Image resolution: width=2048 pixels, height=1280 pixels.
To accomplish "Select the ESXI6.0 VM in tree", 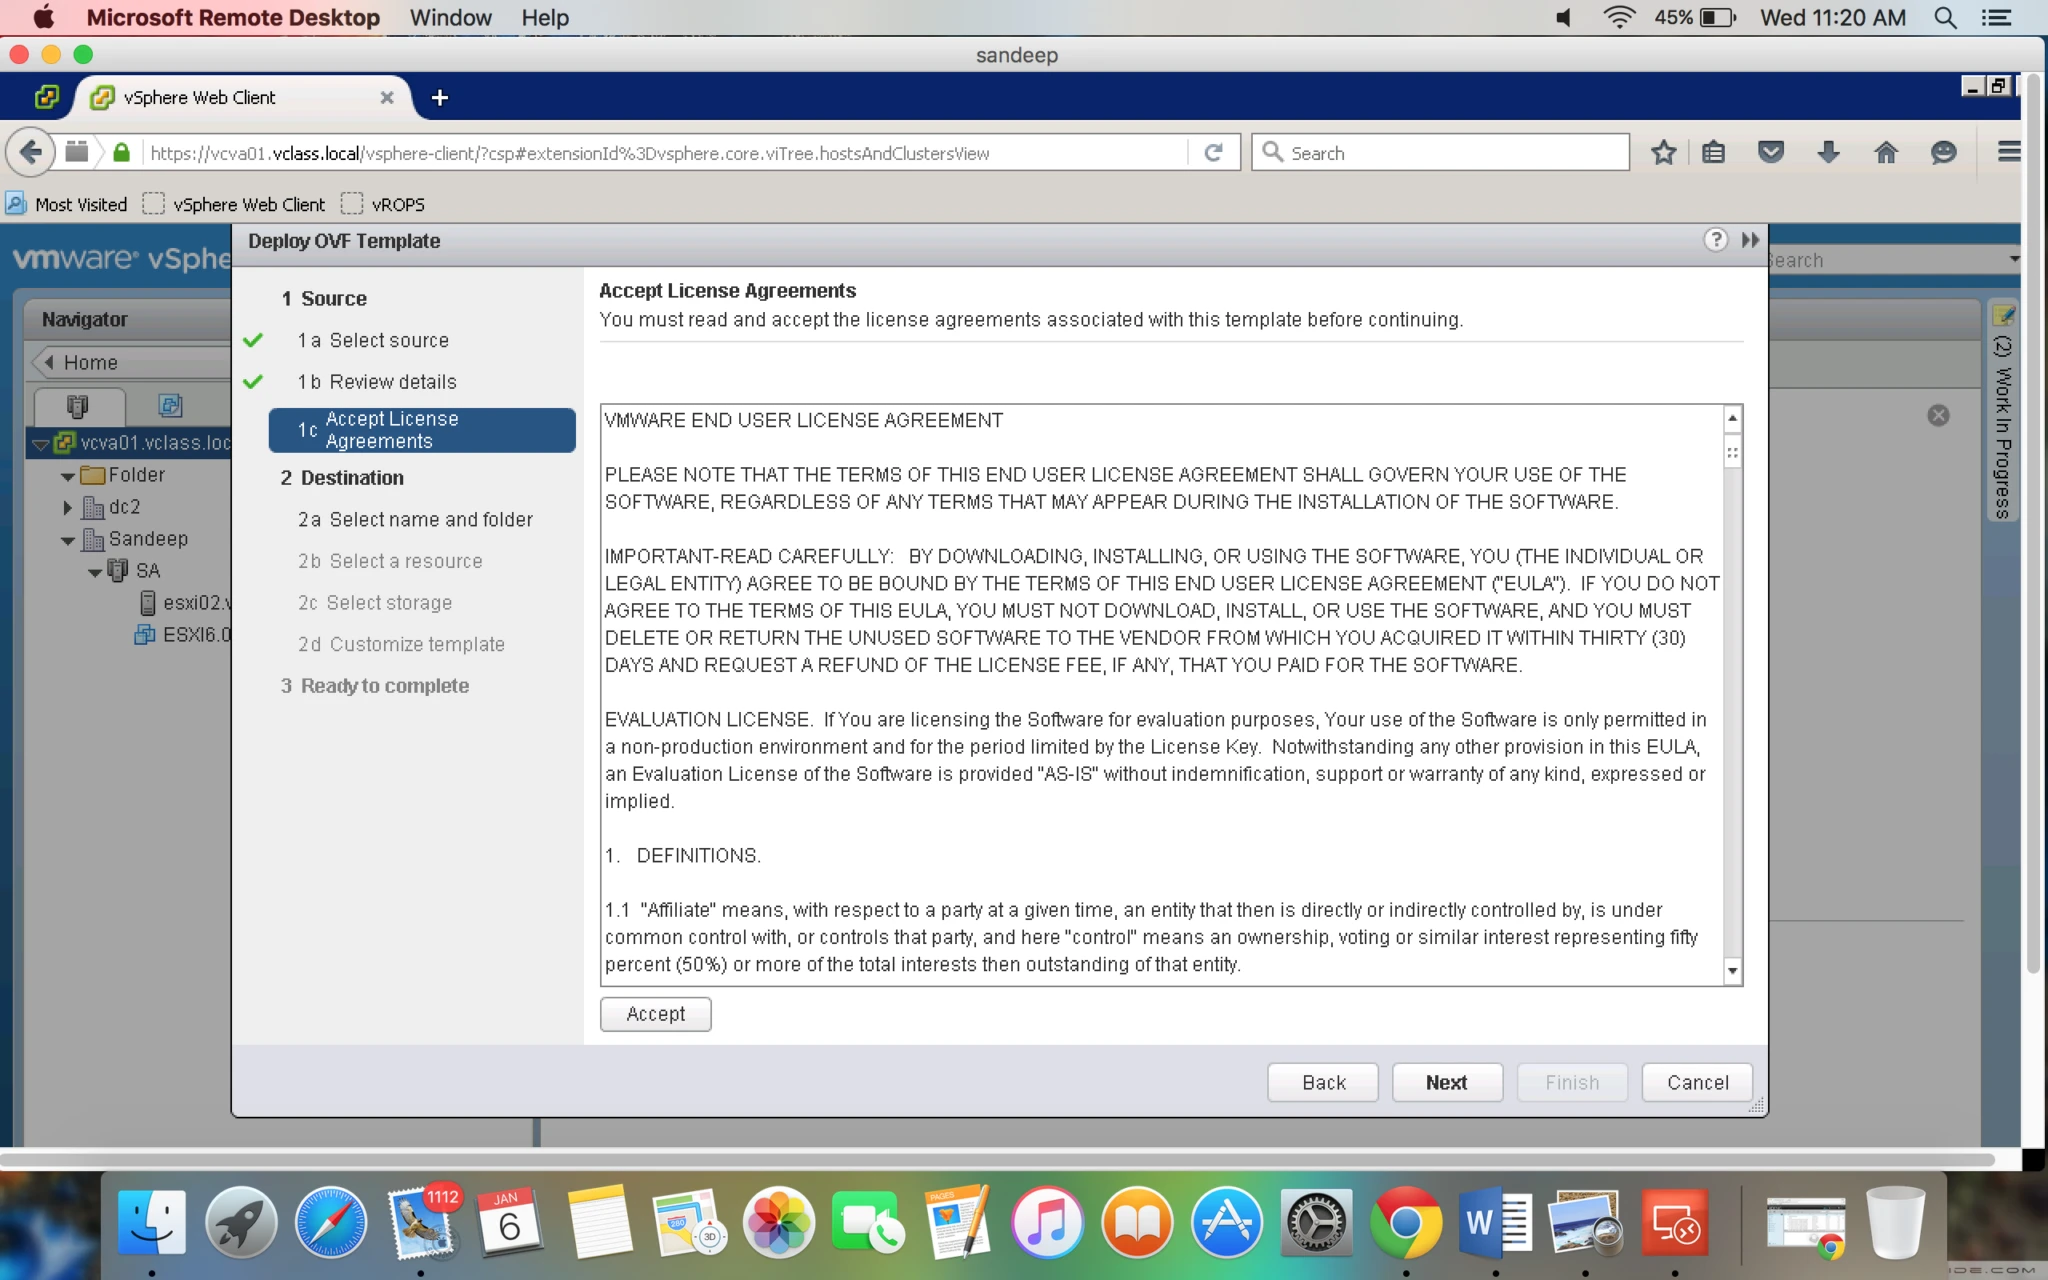I will tap(184, 634).
